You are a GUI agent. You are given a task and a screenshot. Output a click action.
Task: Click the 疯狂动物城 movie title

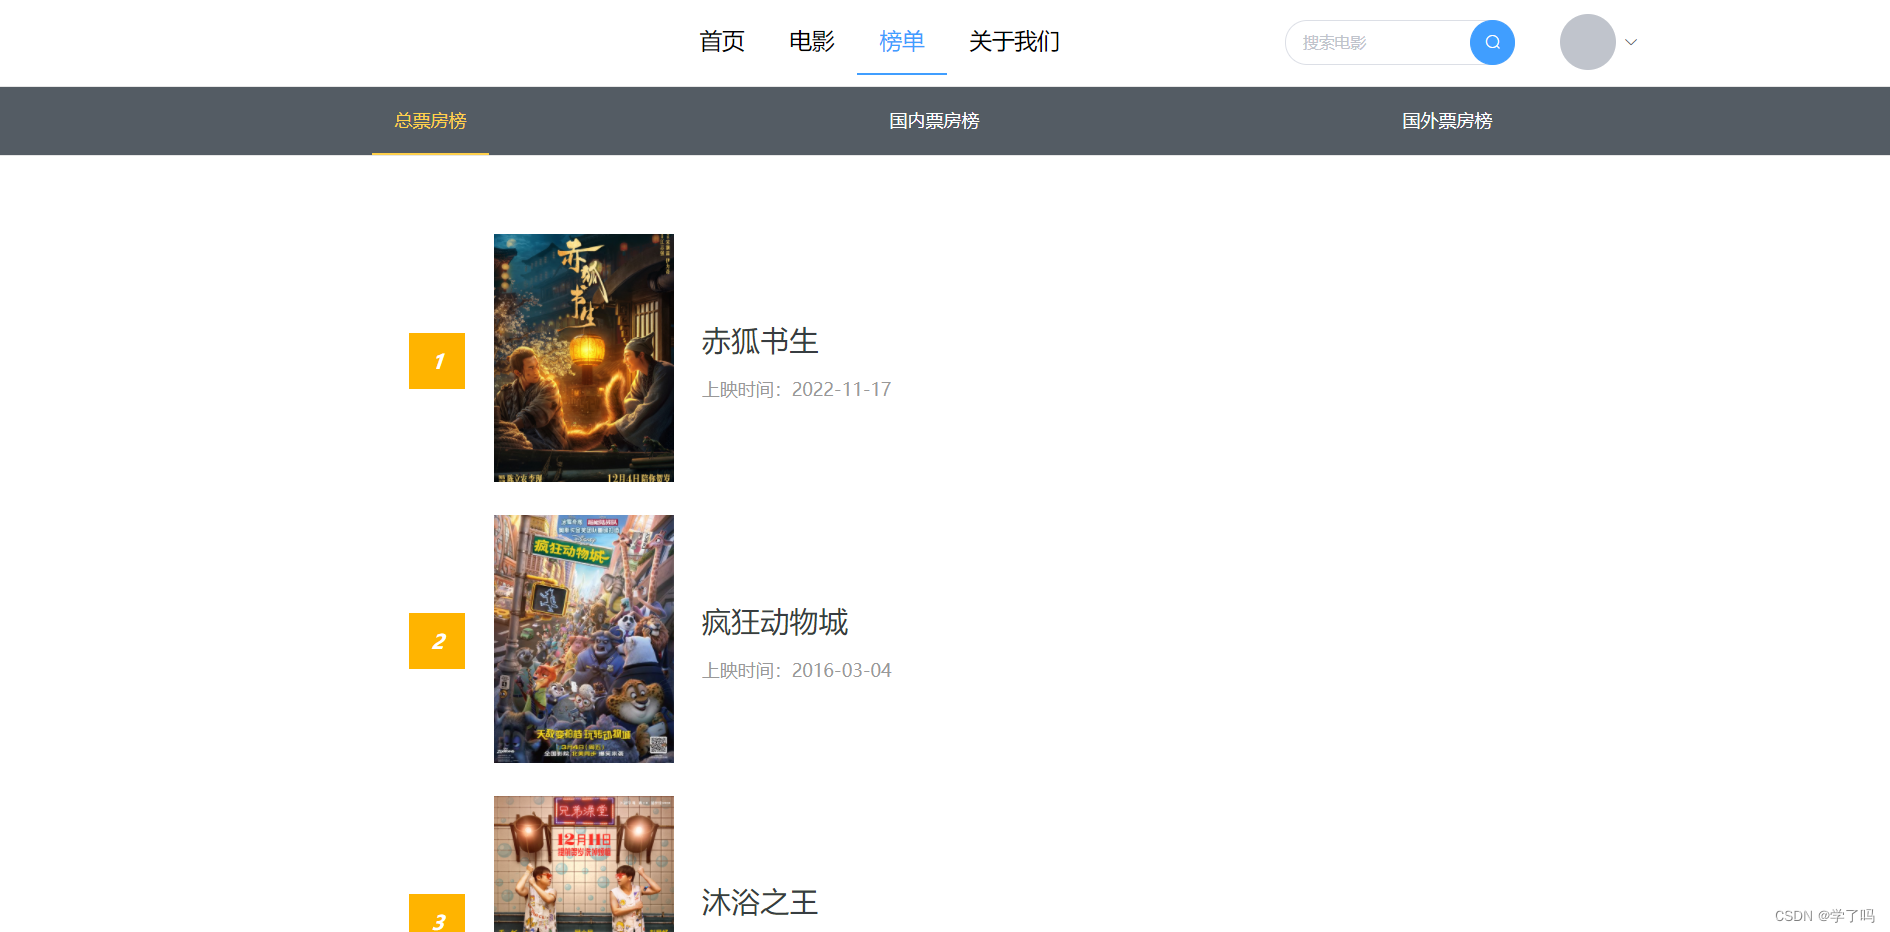(x=775, y=622)
